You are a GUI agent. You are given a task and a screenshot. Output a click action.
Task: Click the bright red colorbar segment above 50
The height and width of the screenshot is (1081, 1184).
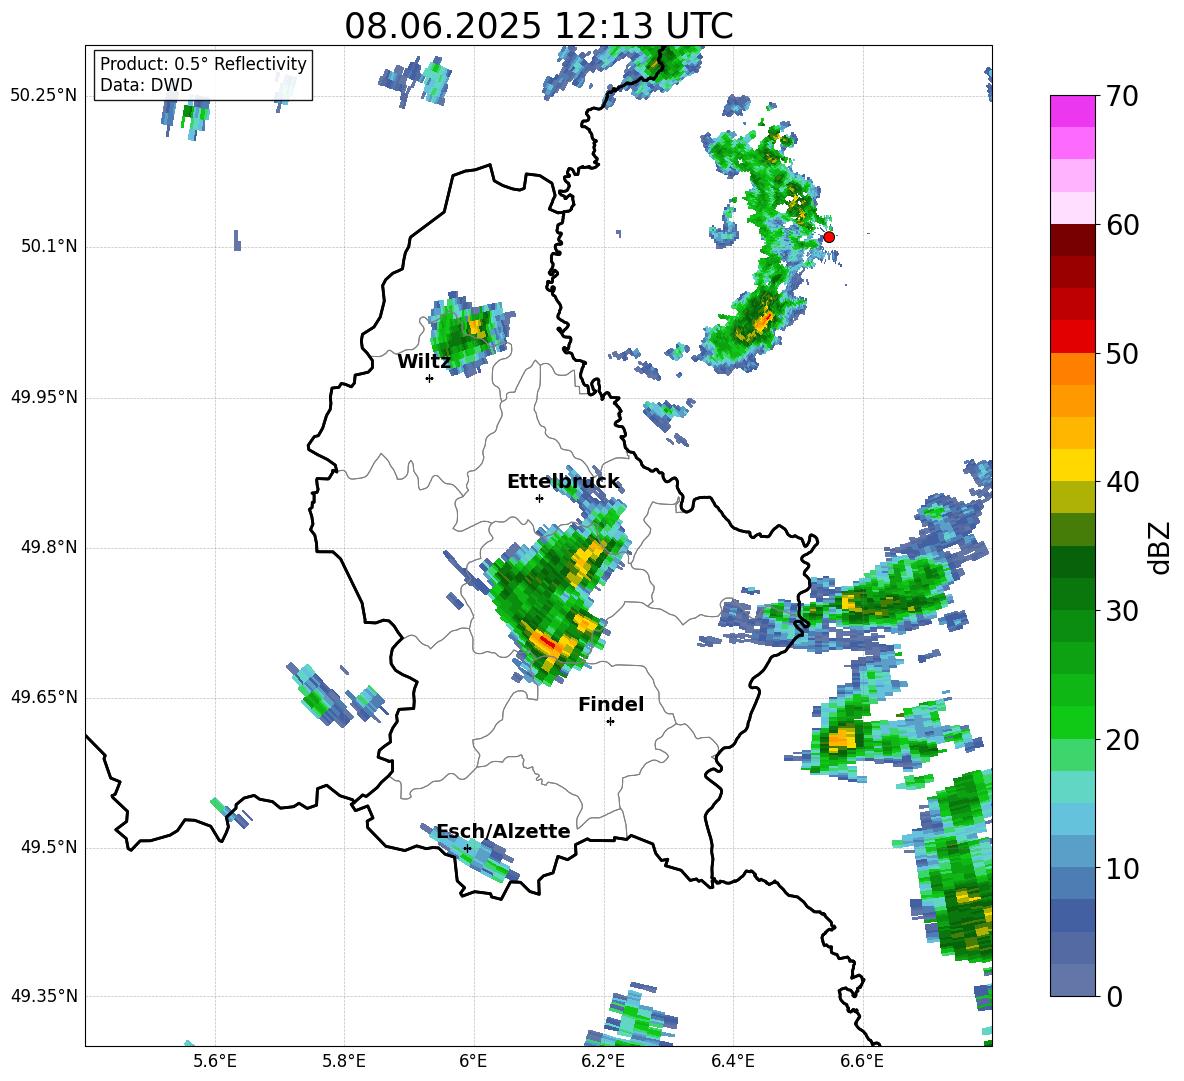[1073, 337]
